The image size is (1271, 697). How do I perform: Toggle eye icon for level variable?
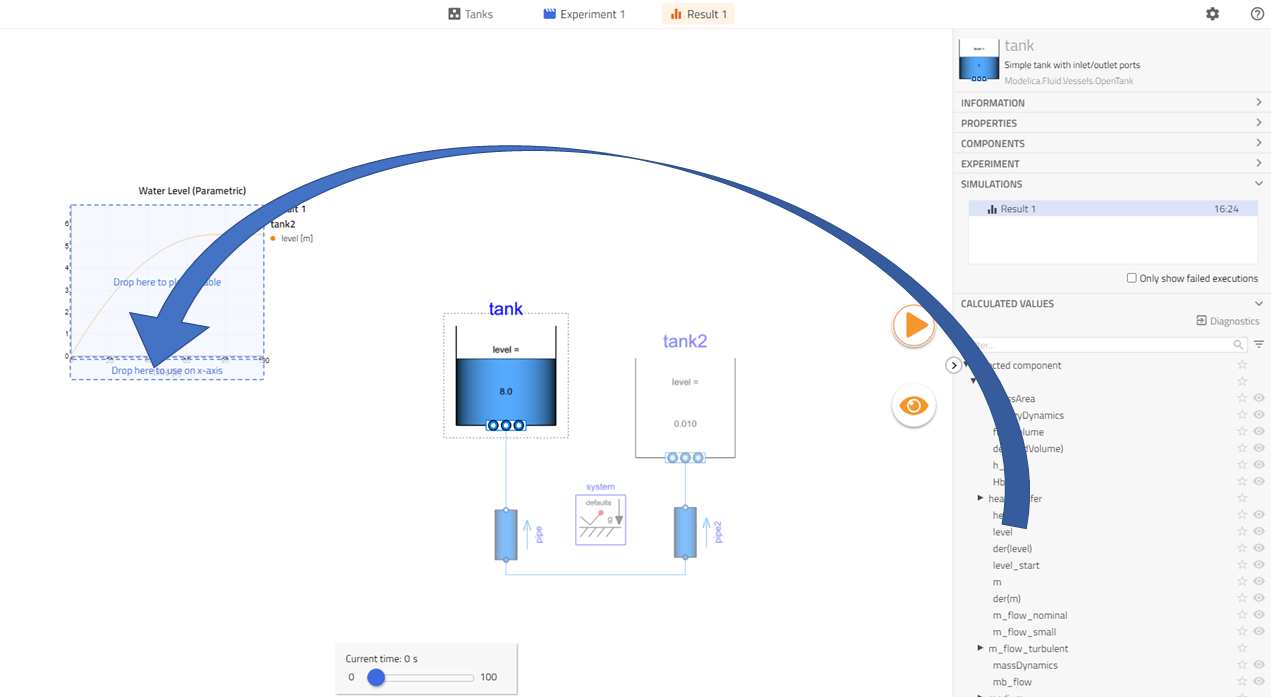click(x=1259, y=532)
